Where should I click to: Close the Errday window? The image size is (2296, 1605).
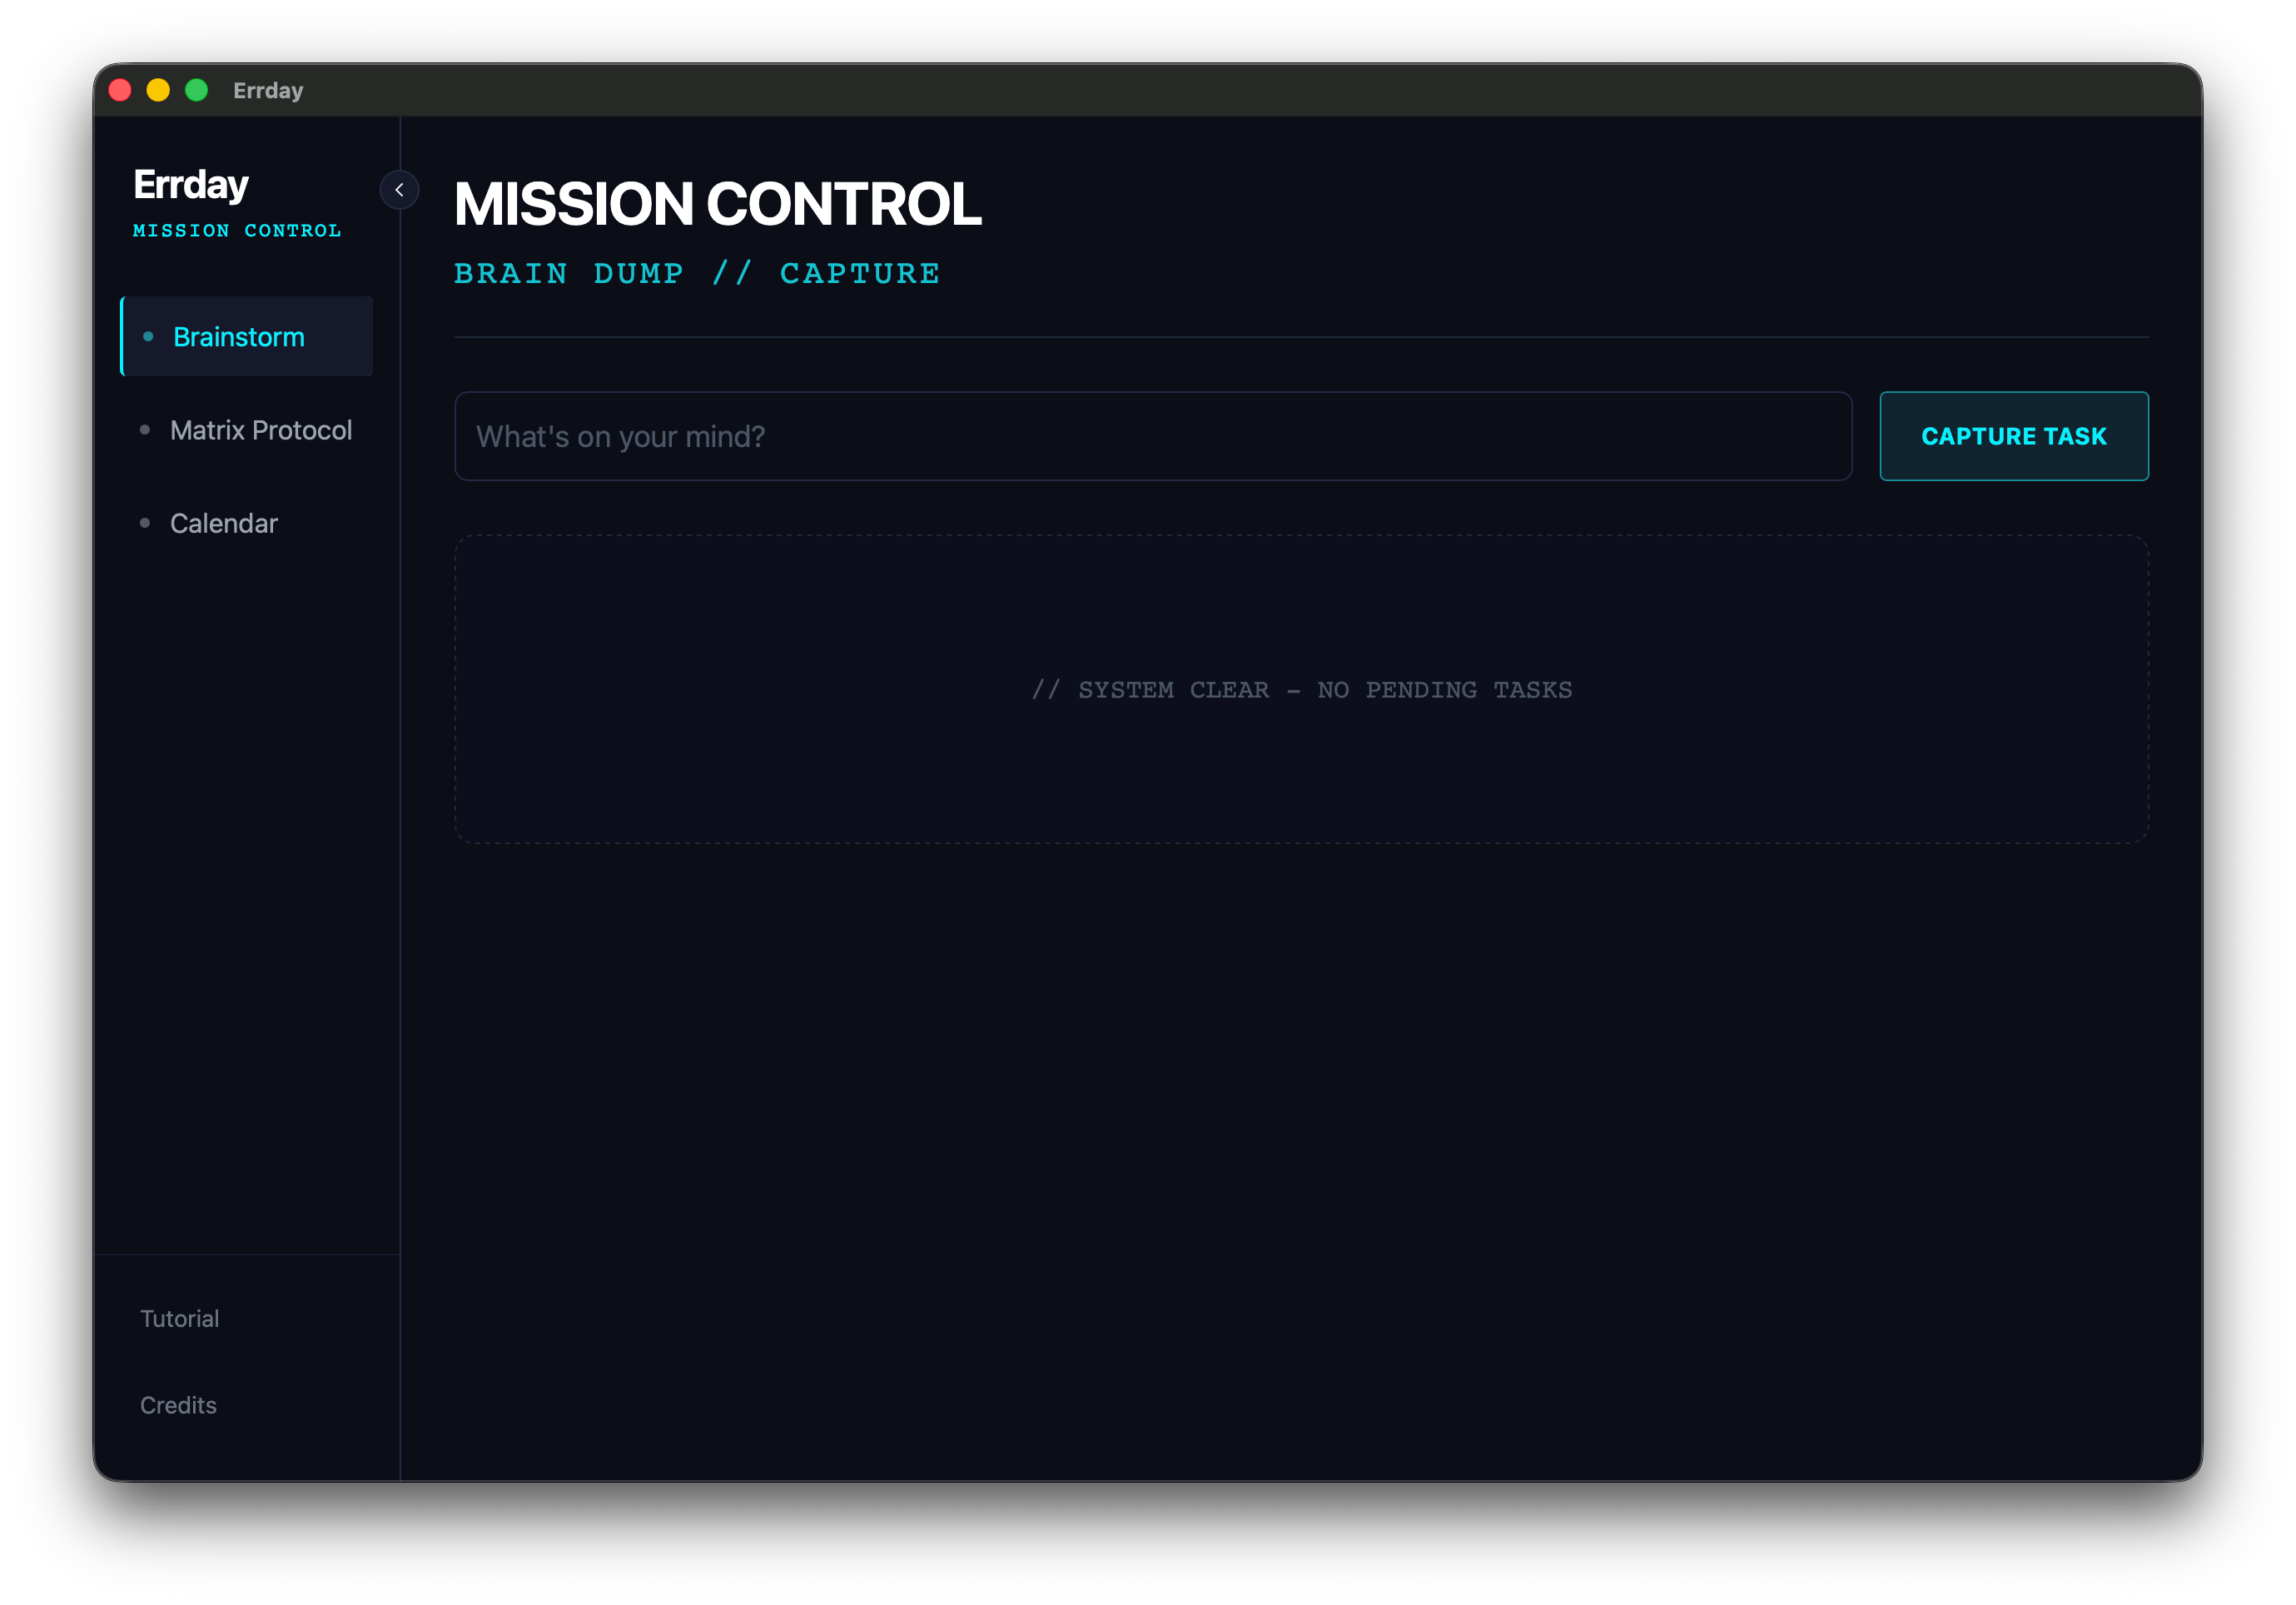point(120,90)
